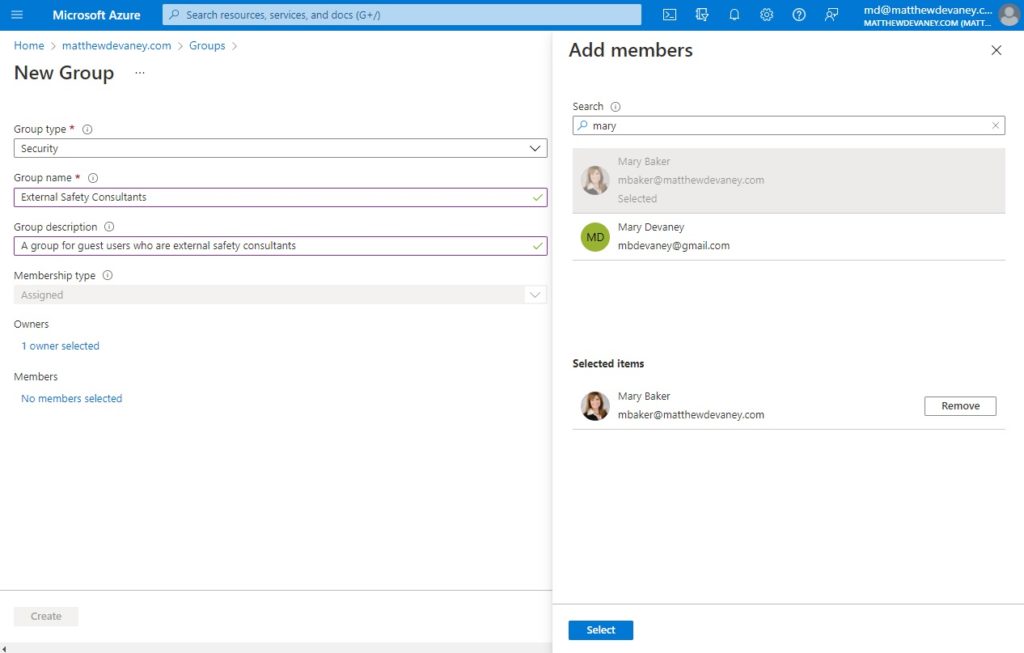
Task: Clear the mary search text
Action: pyautogui.click(x=995, y=125)
